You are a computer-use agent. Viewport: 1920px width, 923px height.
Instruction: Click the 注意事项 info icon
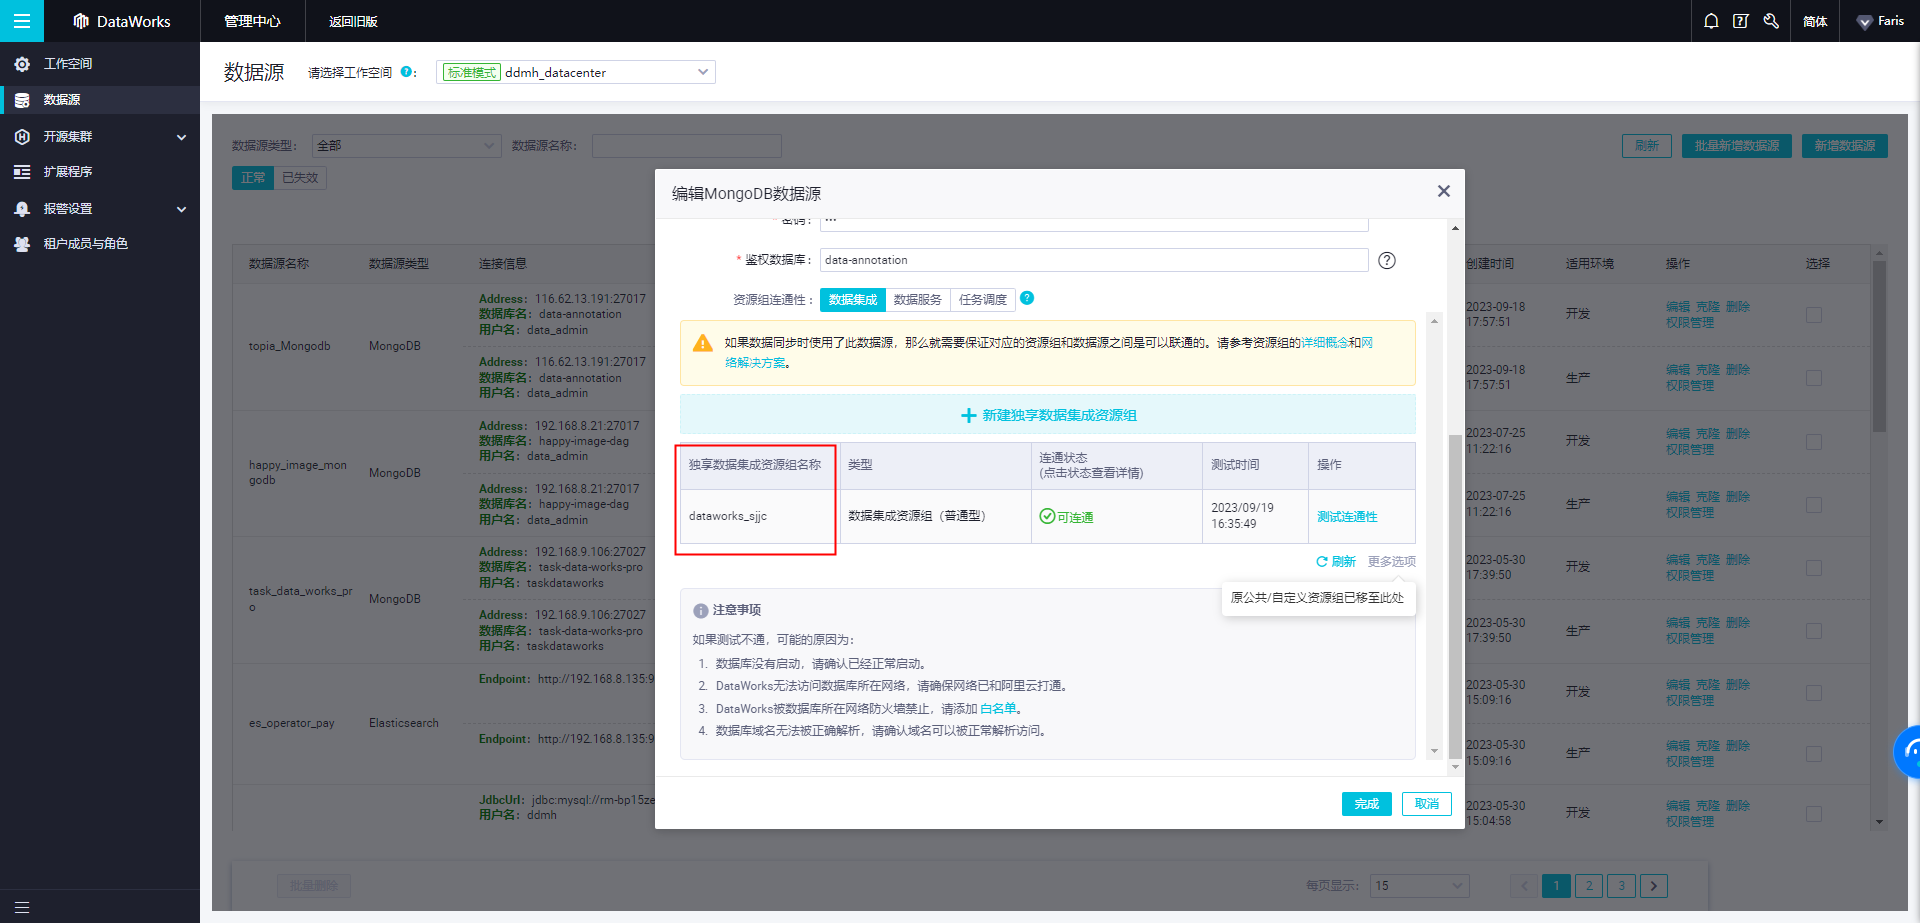point(701,610)
